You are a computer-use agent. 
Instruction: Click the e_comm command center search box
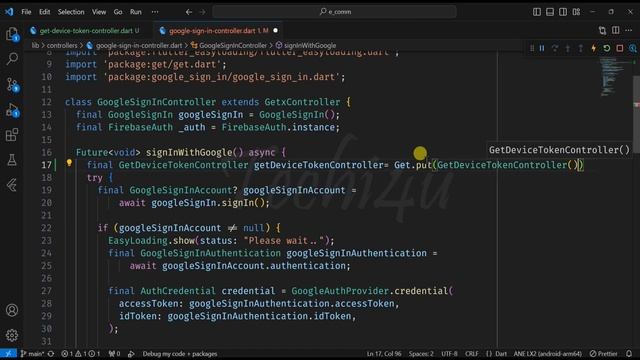click(x=334, y=12)
